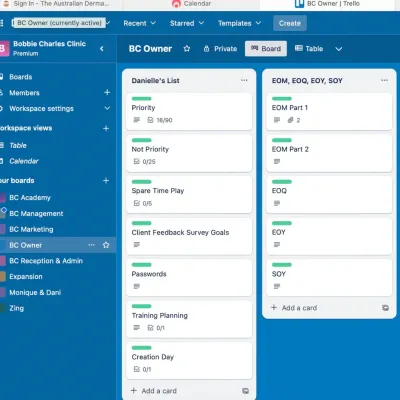Open Danielle's List actions menu
400x400 pixels.
click(244, 80)
